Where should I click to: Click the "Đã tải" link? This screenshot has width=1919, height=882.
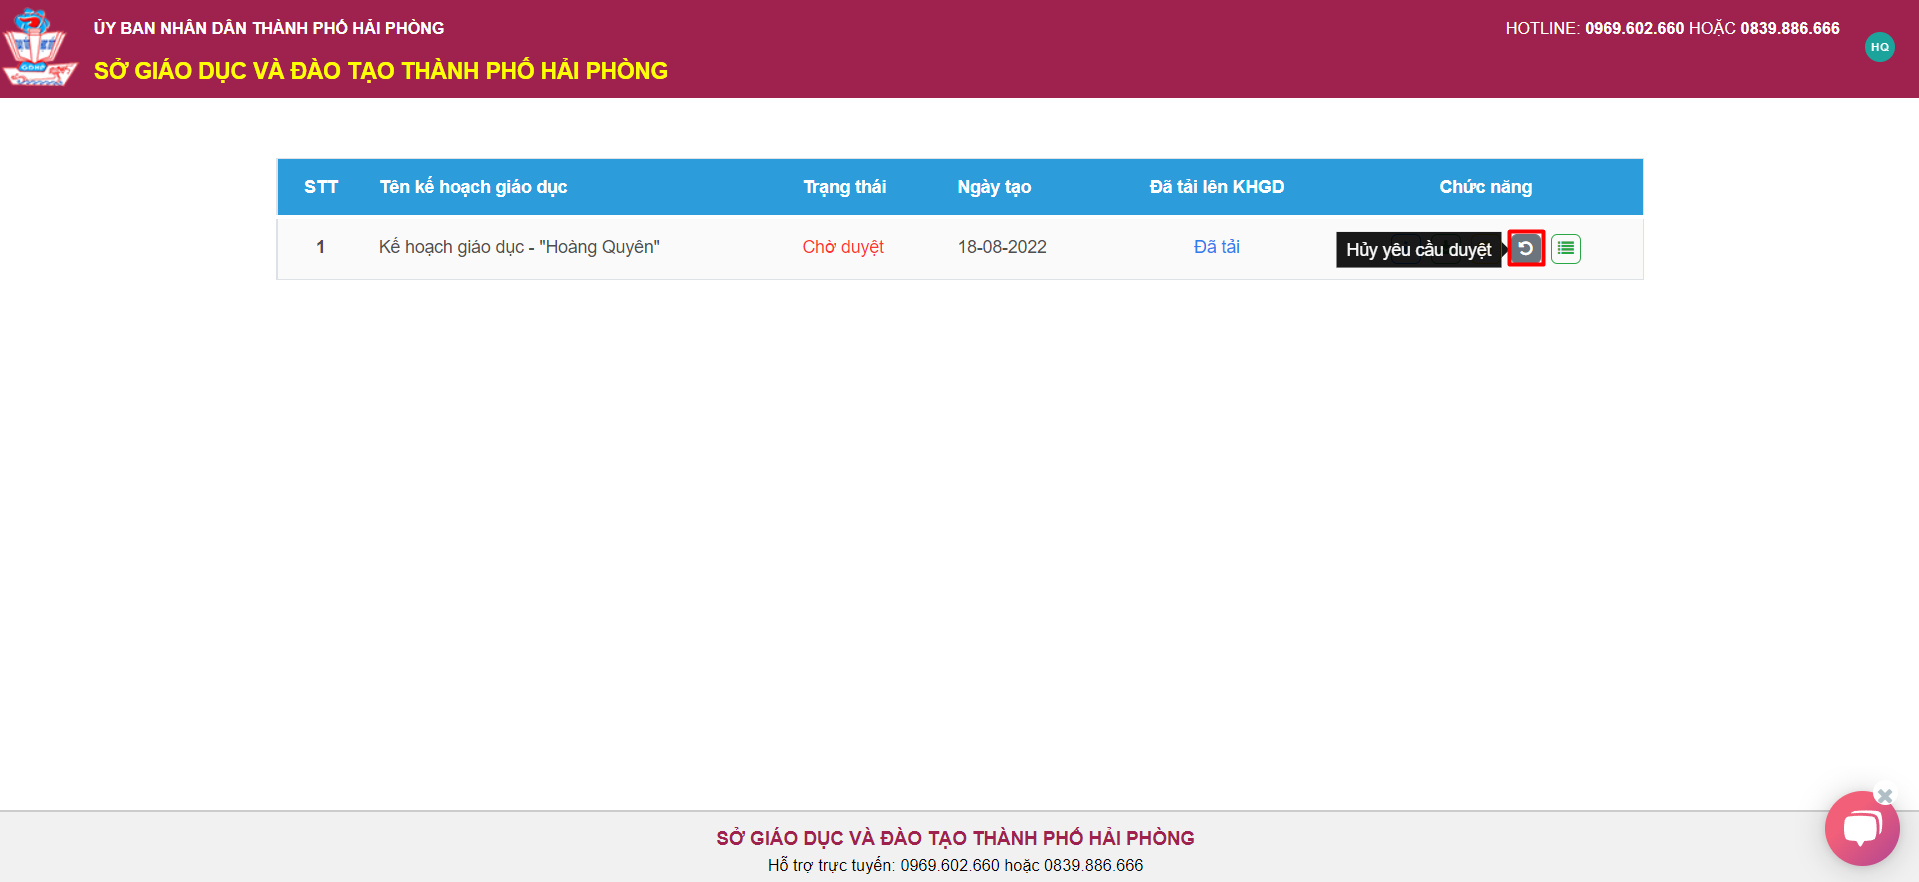click(1216, 247)
